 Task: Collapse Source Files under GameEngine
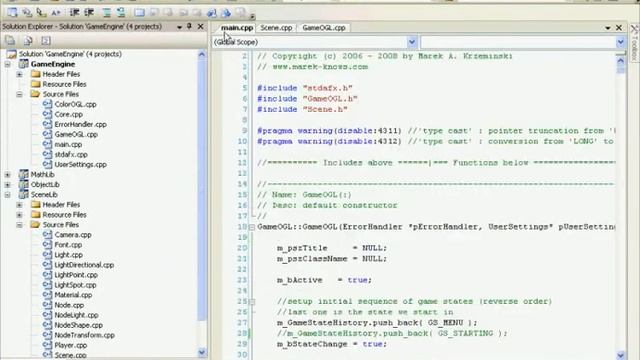click(x=19, y=94)
